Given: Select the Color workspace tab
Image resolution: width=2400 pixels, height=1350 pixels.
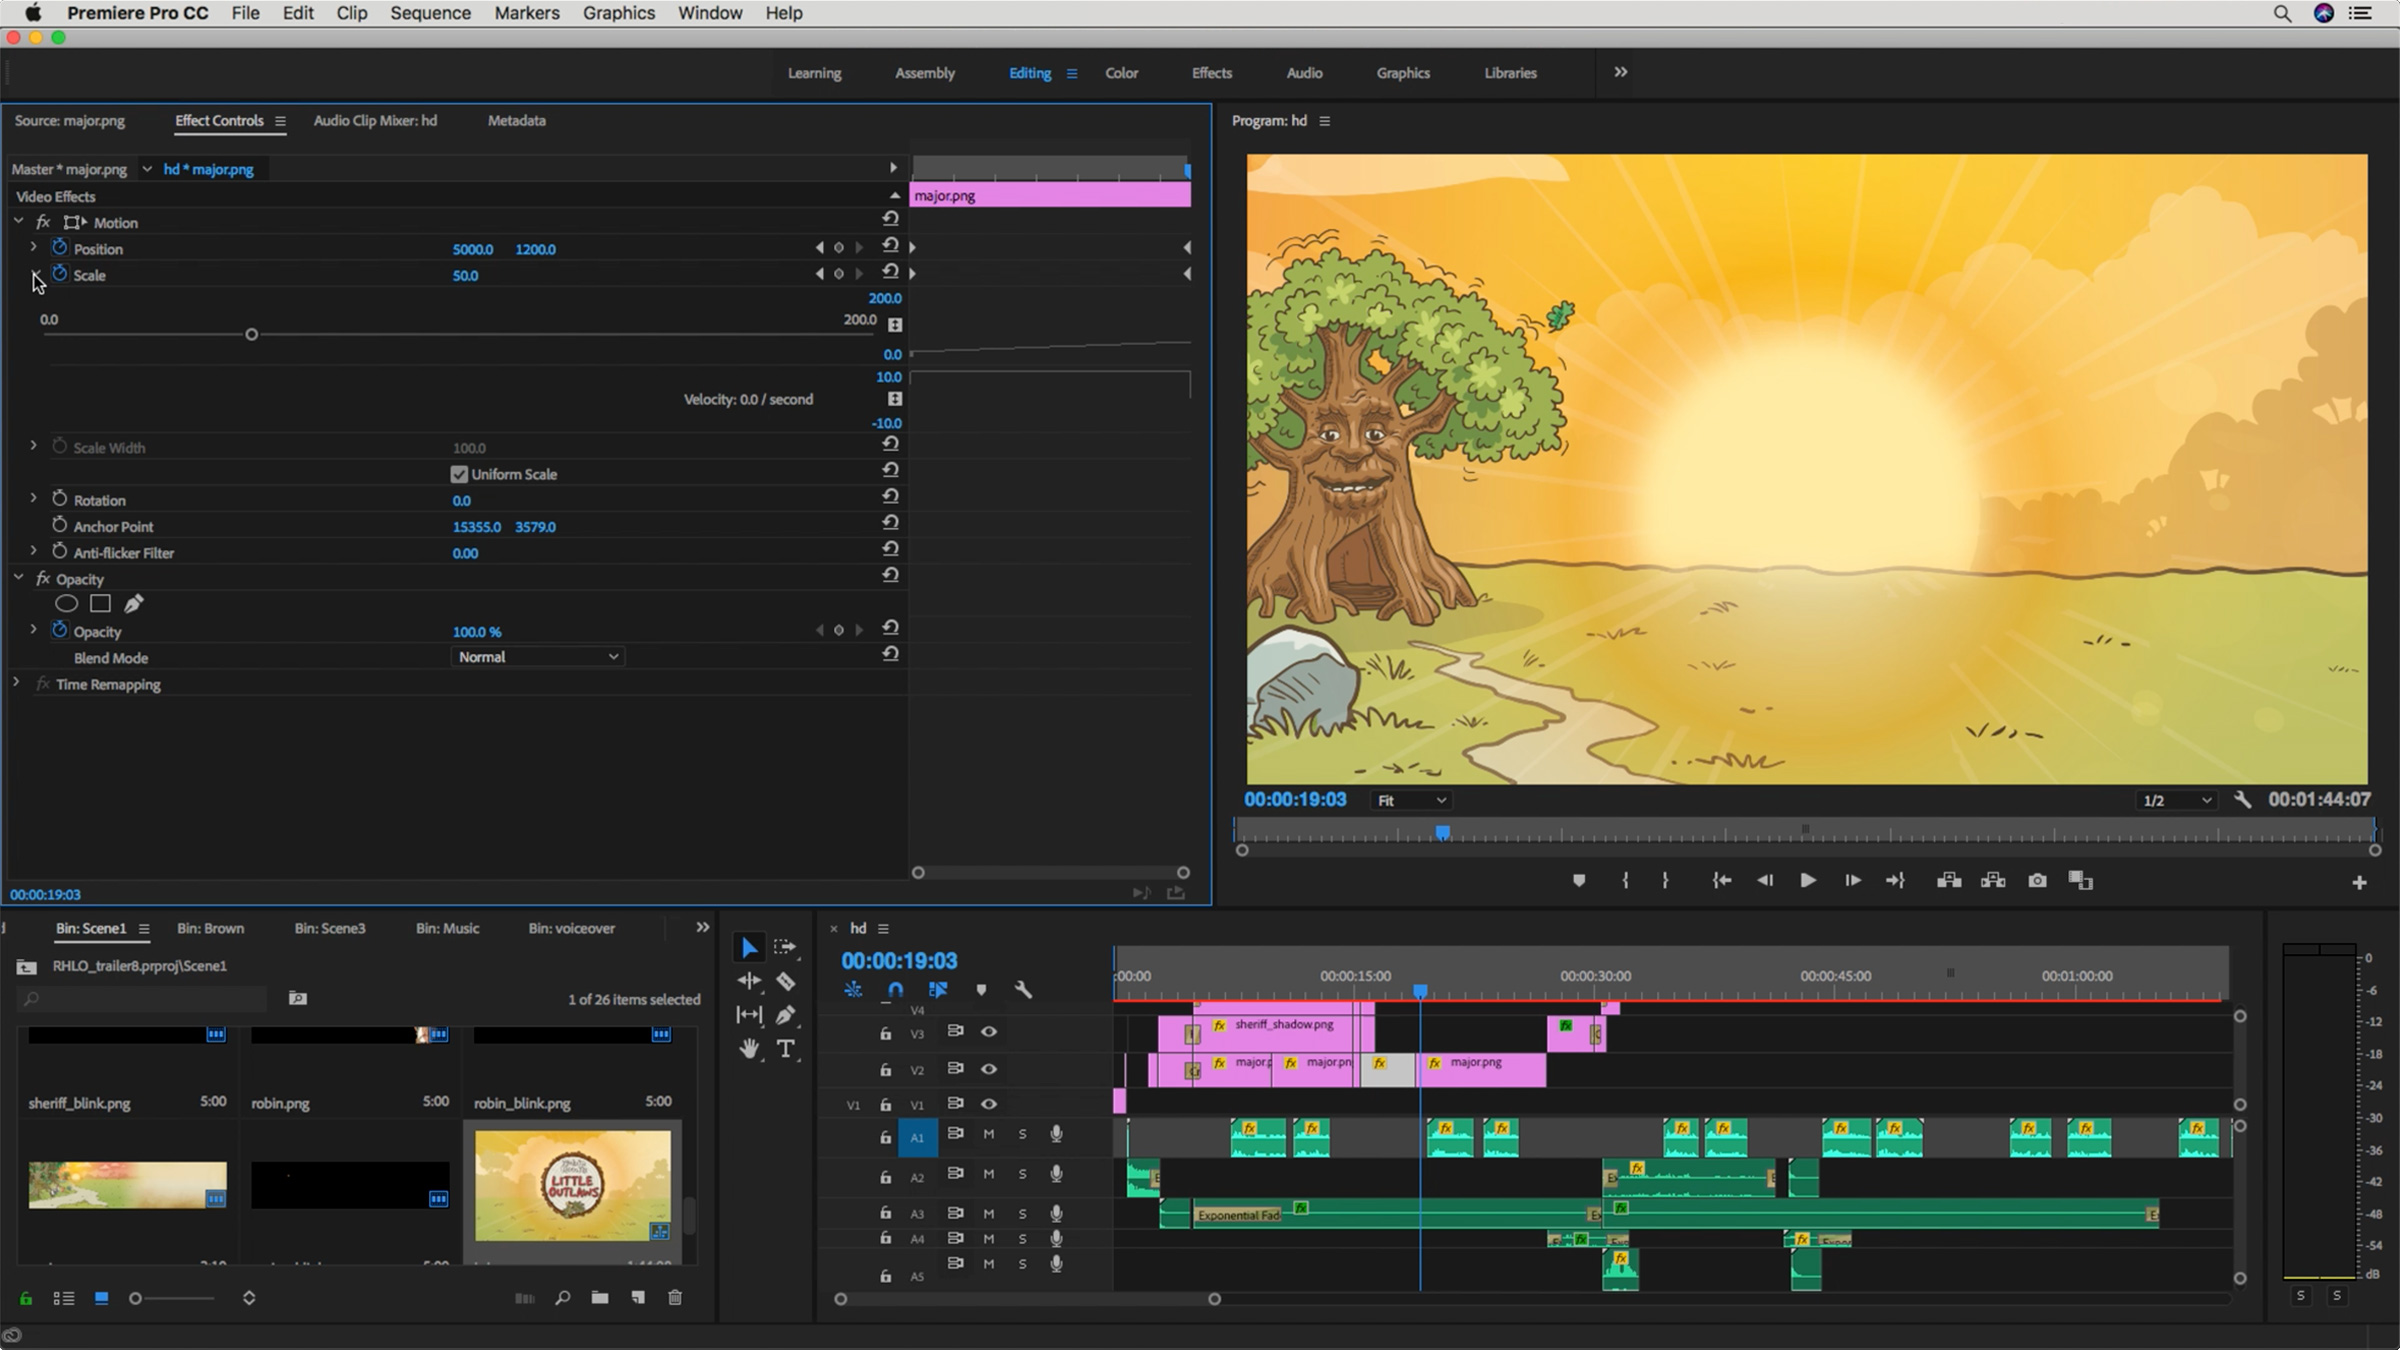Looking at the screenshot, I should 1121,73.
